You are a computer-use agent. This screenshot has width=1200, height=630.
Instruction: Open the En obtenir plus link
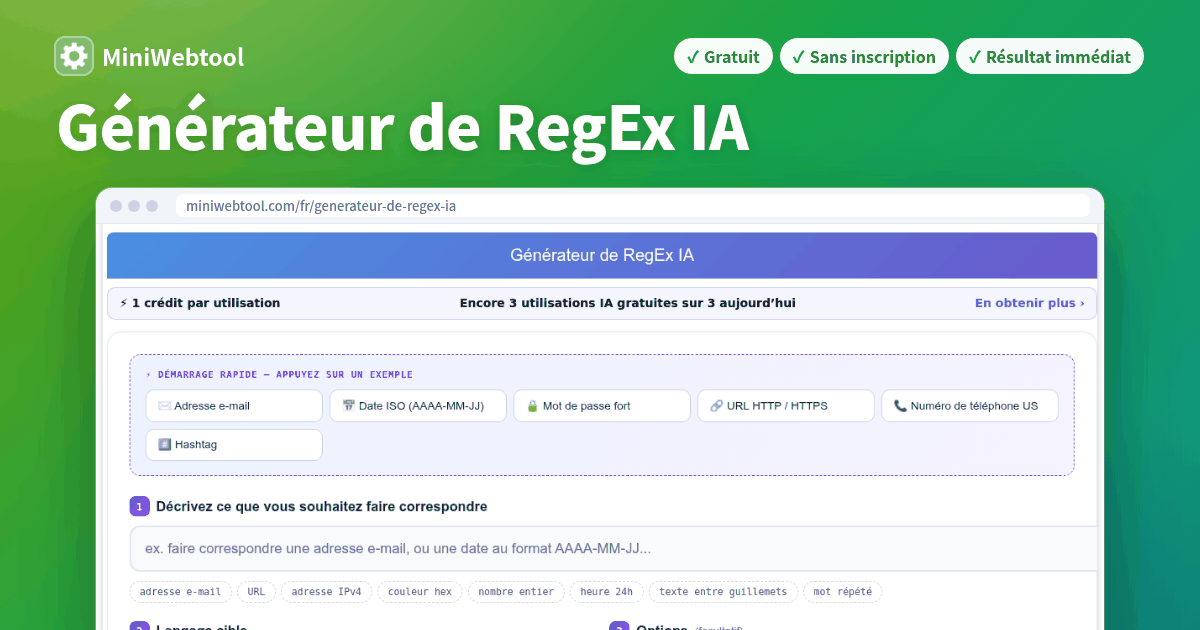[x=1030, y=303]
